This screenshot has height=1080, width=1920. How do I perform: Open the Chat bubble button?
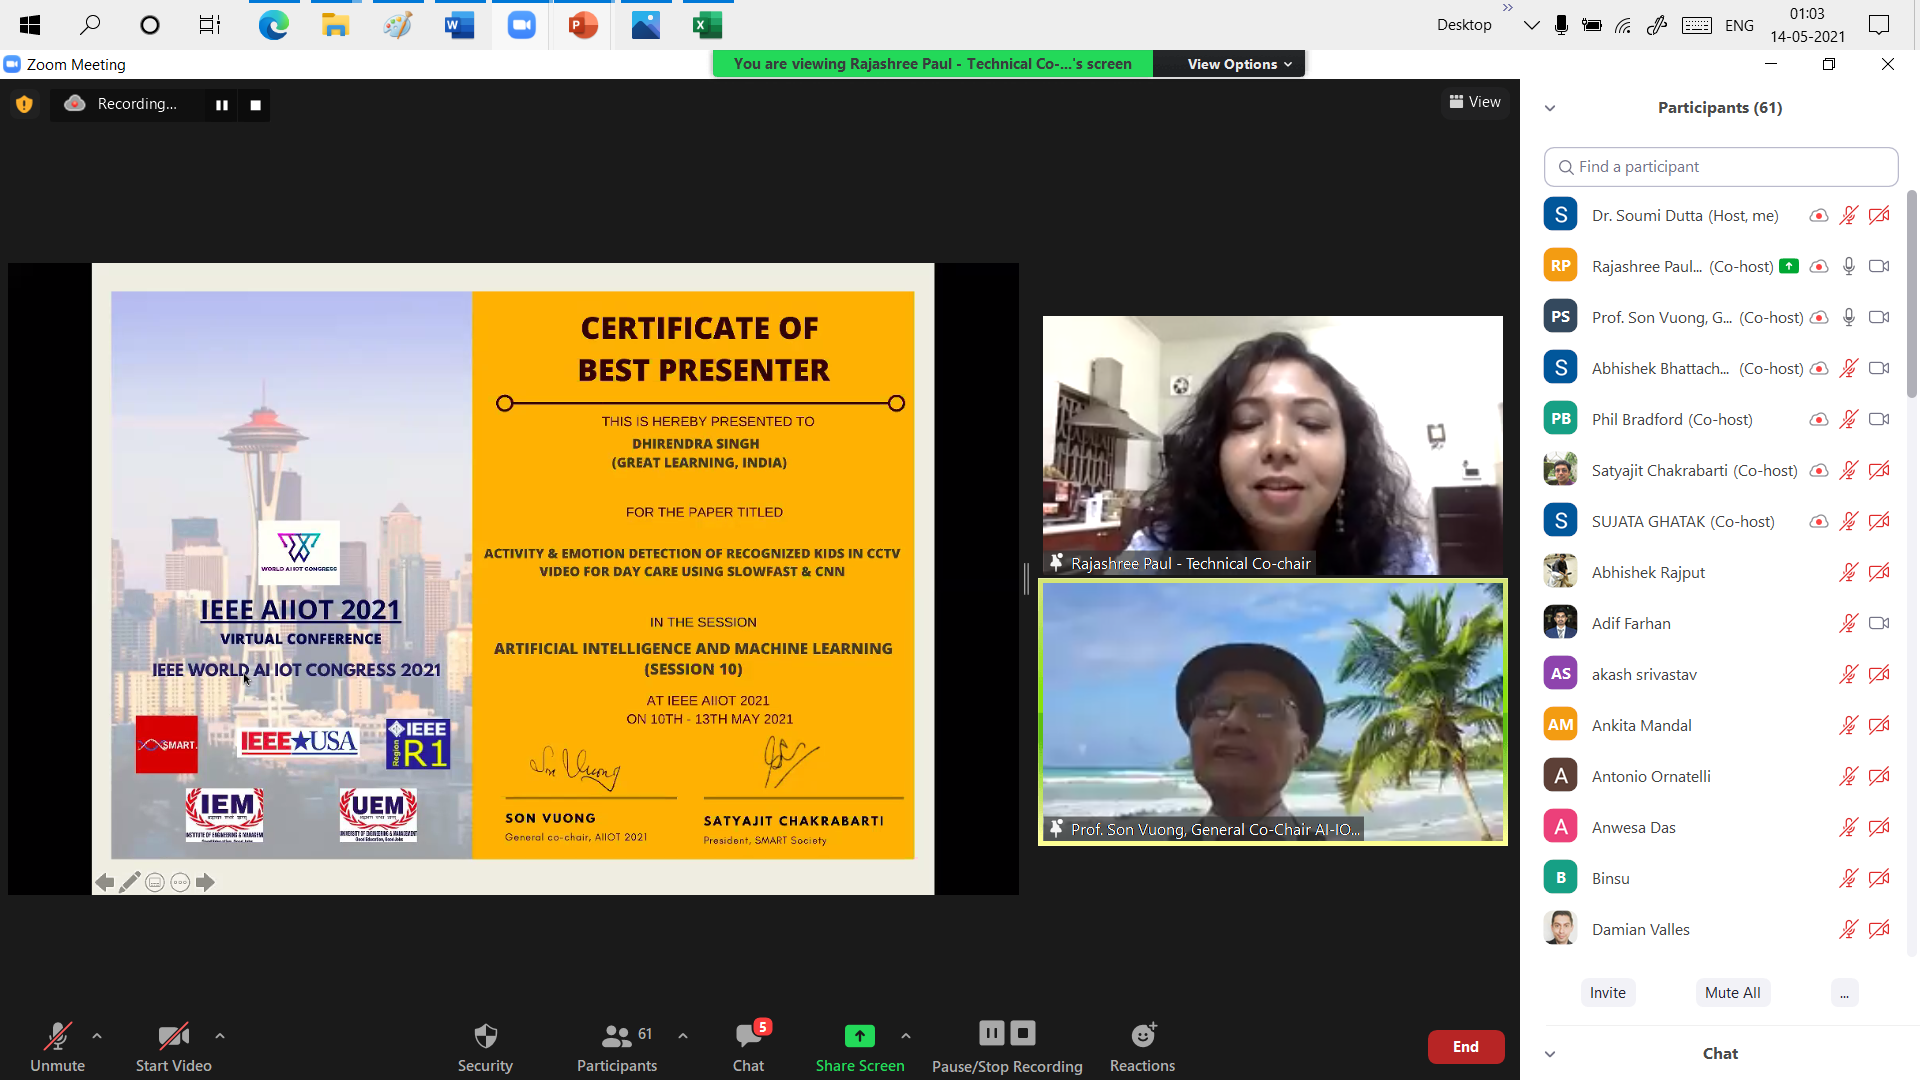(x=748, y=1047)
